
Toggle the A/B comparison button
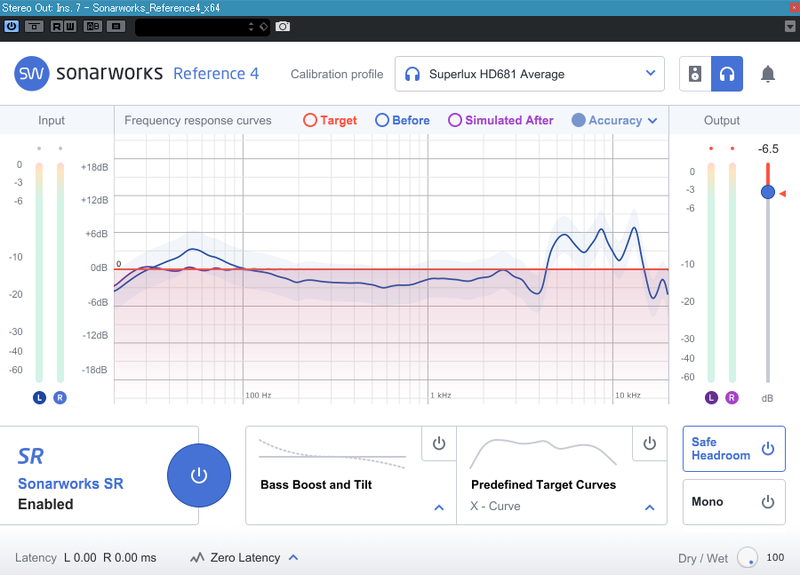[93, 26]
